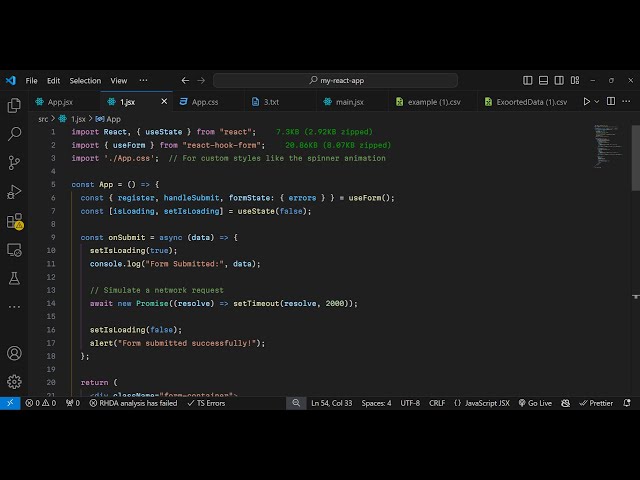The width and height of the screenshot is (640, 480).
Task: Switch to the App.css tab
Action: click(x=204, y=101)
